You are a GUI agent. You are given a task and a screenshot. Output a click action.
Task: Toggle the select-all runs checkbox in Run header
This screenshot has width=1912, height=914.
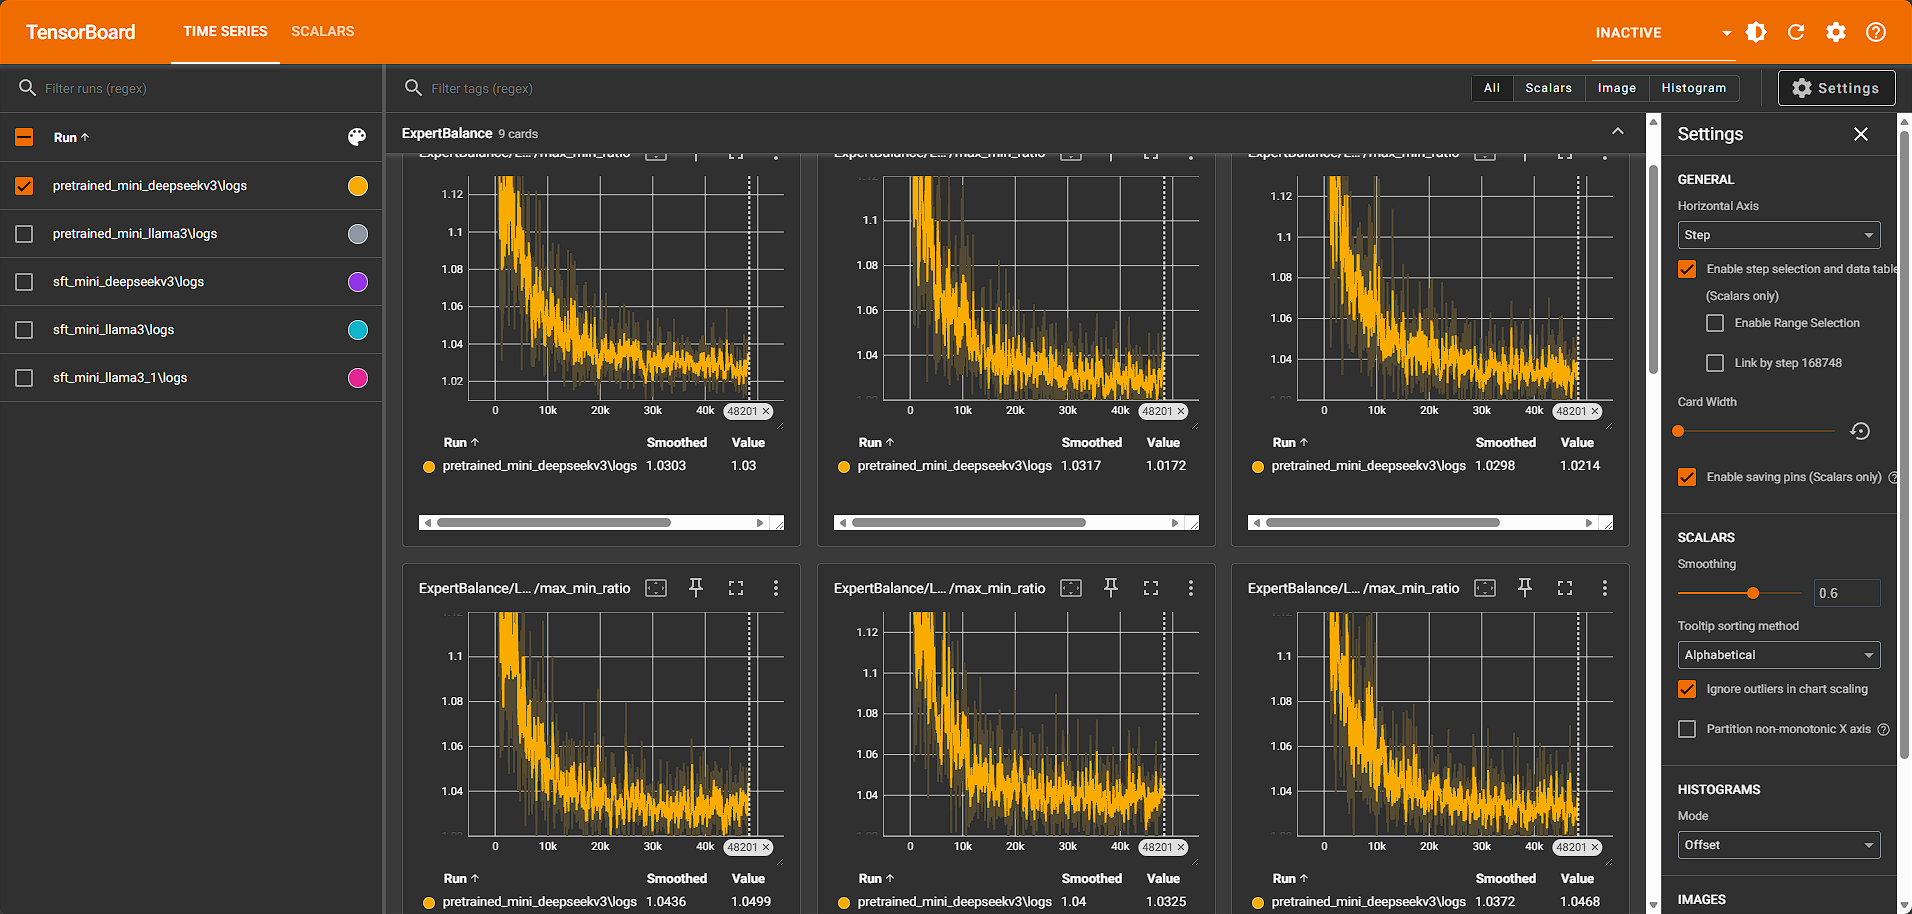tap(25, 137)
